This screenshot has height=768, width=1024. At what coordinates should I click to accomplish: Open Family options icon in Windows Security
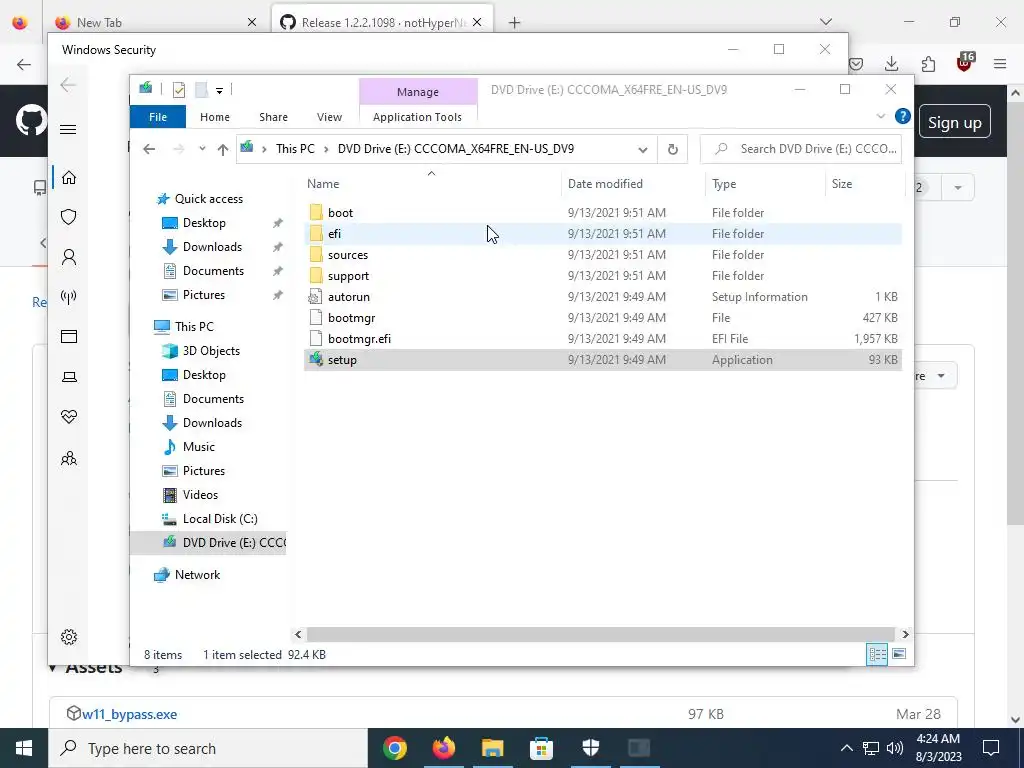(69, 458)
